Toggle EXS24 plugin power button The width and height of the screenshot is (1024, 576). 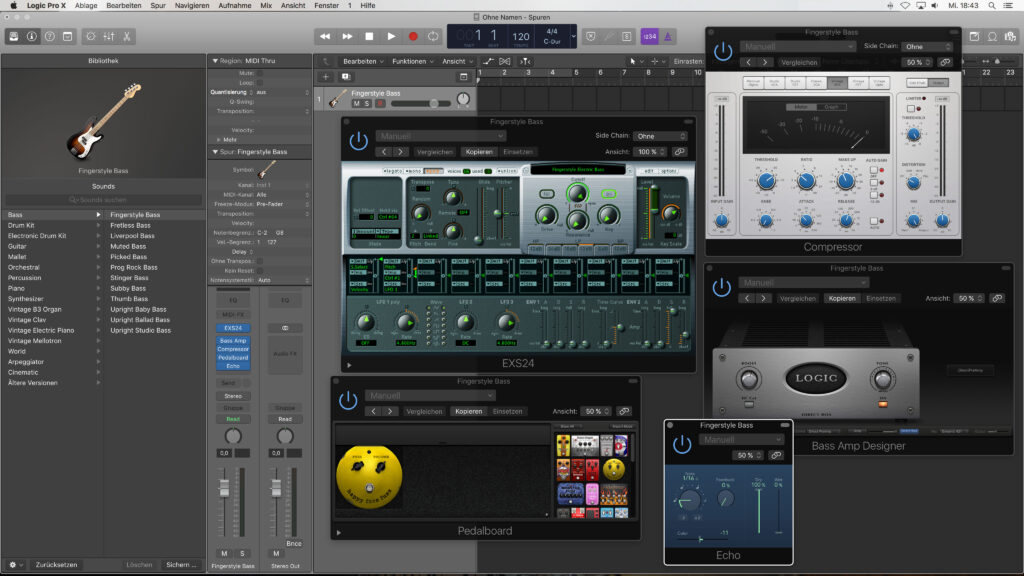coord(359,140)
